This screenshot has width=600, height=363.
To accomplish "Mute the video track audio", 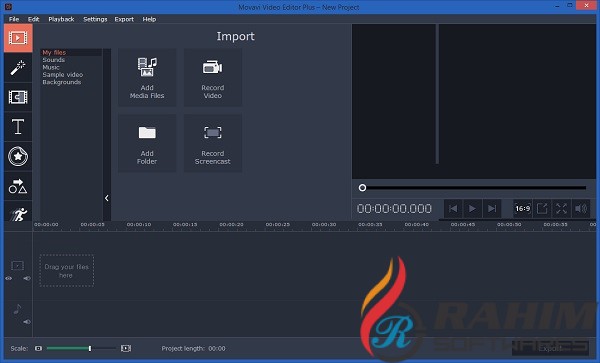I will coord(27,278).
